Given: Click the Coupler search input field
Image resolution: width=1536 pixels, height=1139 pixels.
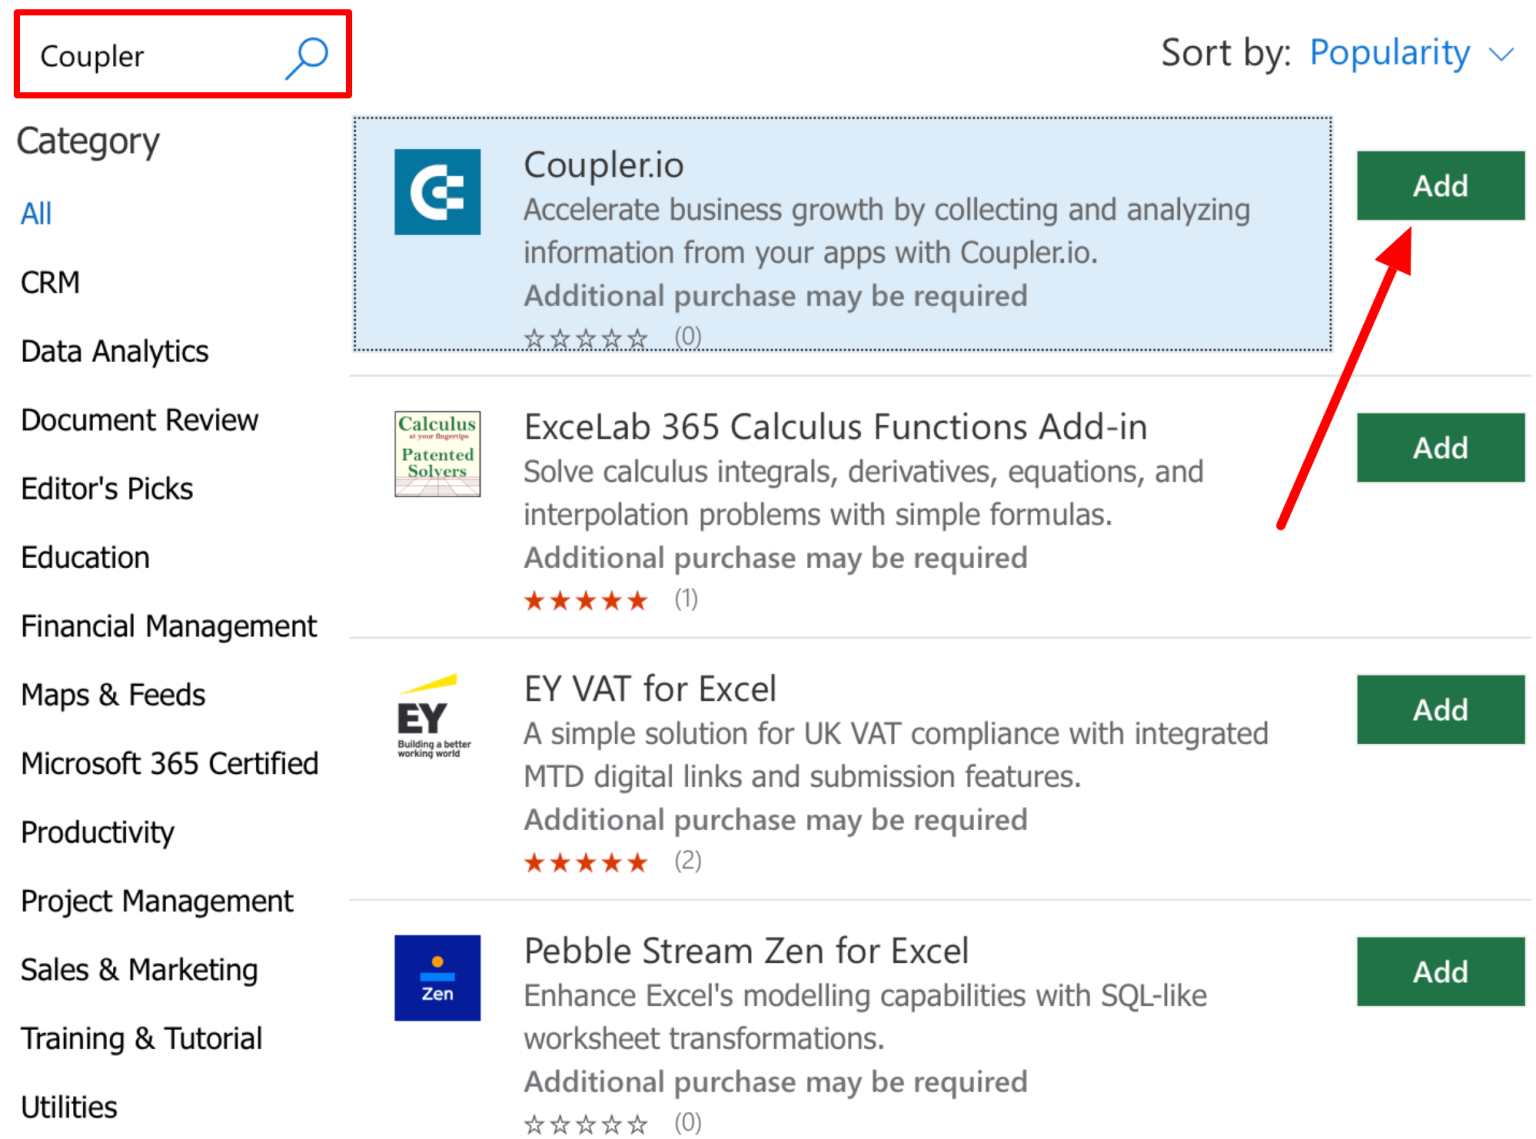Looking at the screenshot, I should [x=150, y=56].
